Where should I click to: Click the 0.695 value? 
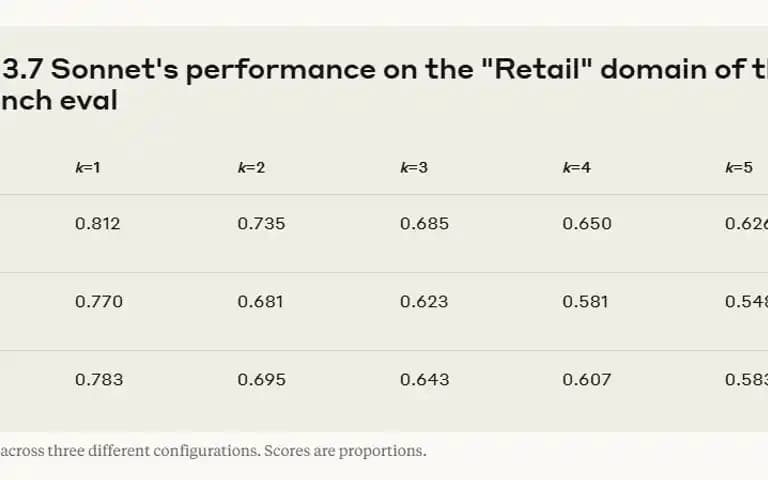pos(262,380)
